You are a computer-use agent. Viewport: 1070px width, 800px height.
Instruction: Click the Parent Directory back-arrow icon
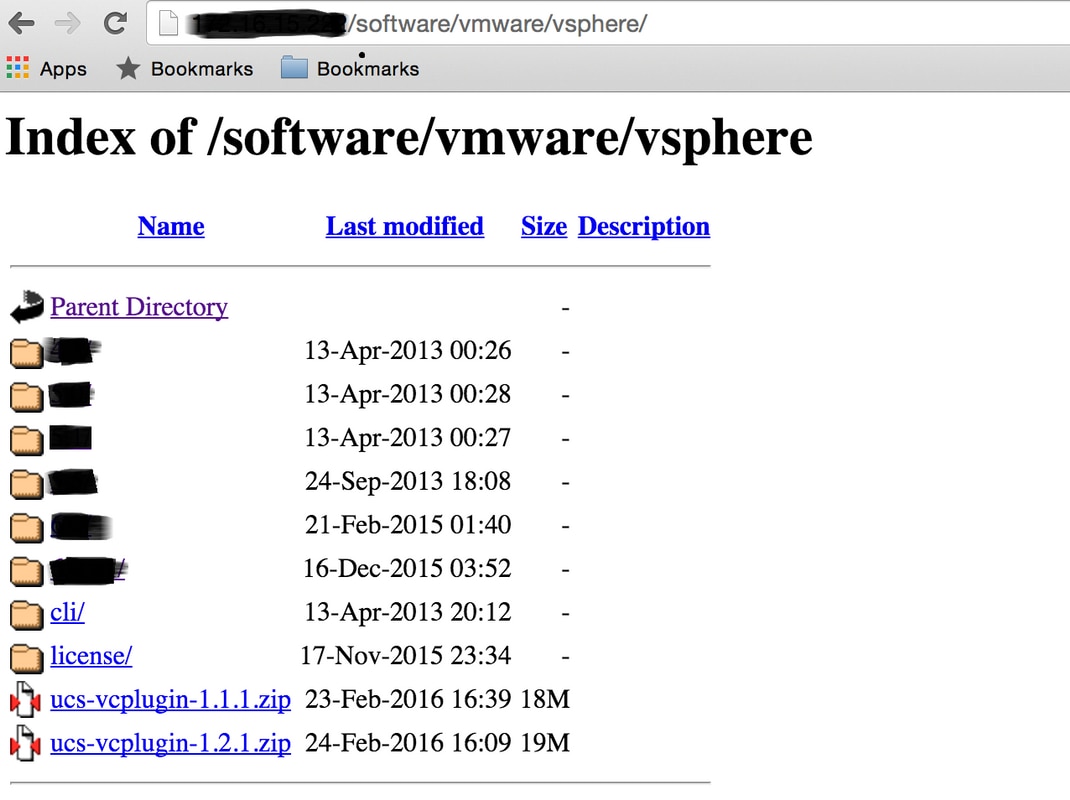[x=27, y=306]
